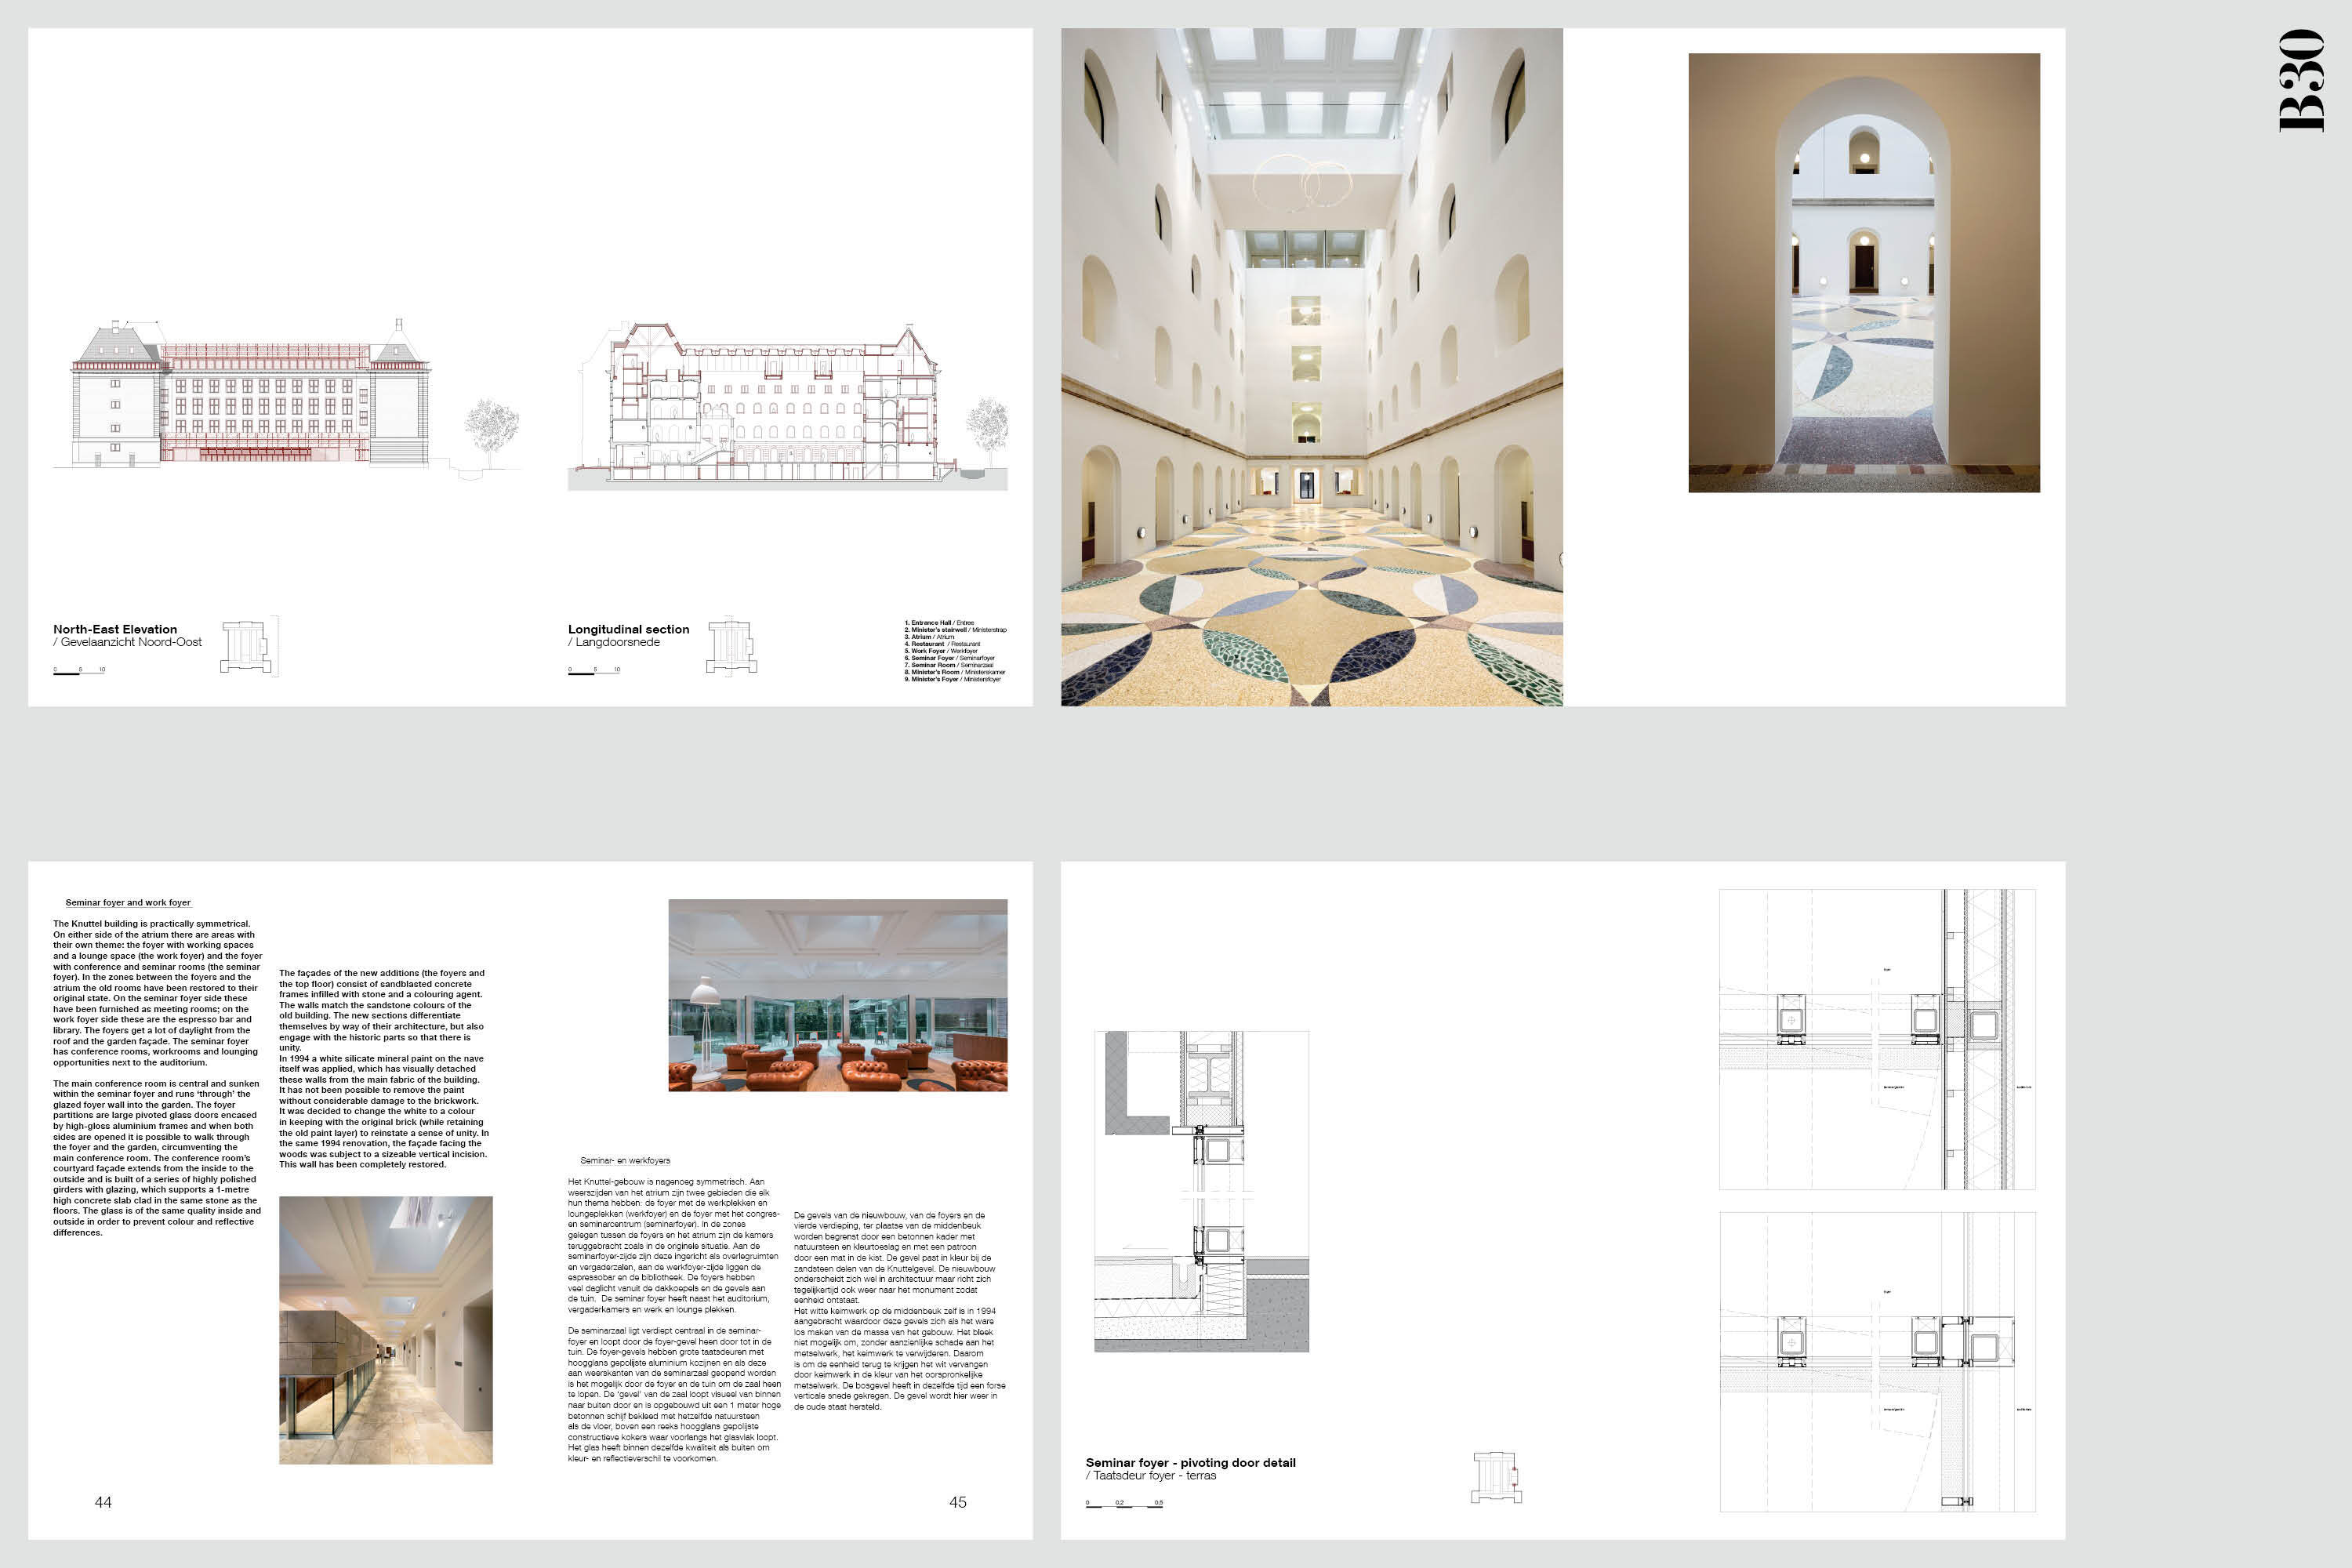The width and height of the screenshot is (2352, 1568).
Task: Click key plan icon beside Longitudinal section title
Action: (731, 646)
